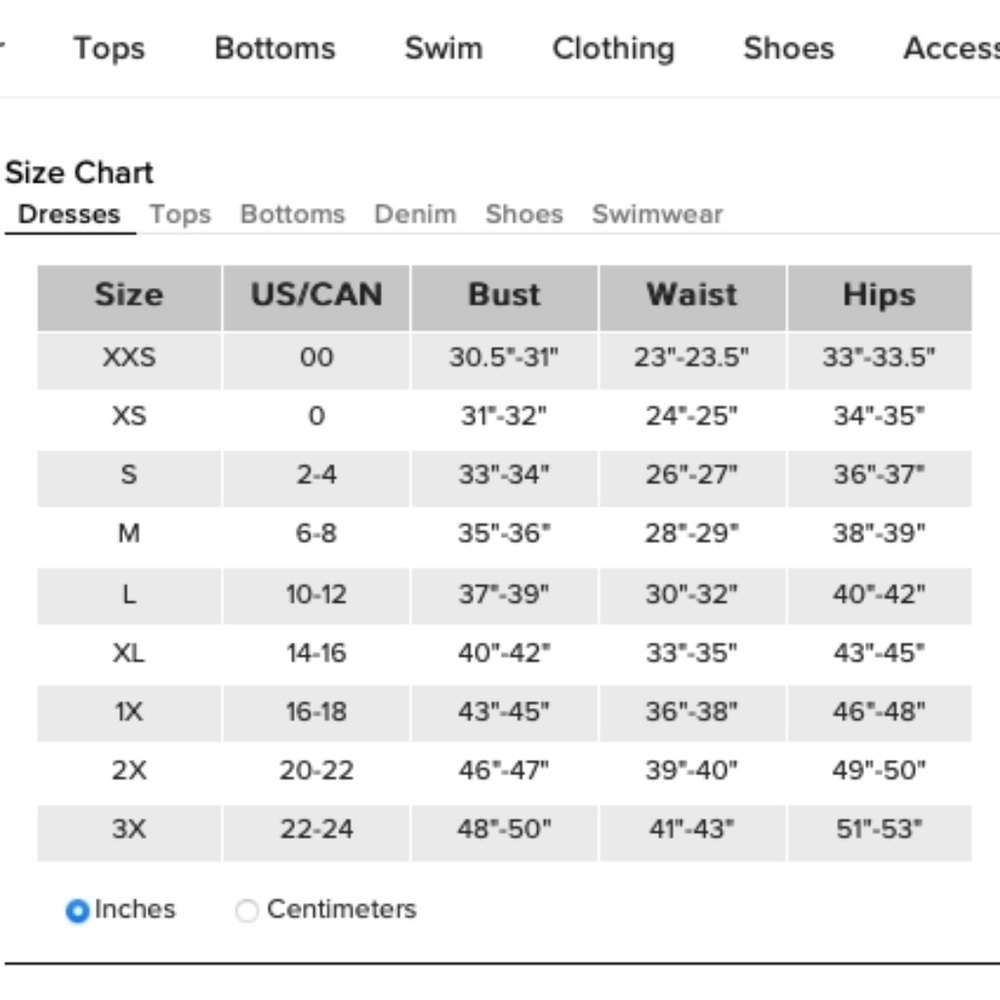Switch to the Bottoms size chart tab
Image resolution: width=1000 pixels, height=1000 pixels.
(x=293, y=214)
